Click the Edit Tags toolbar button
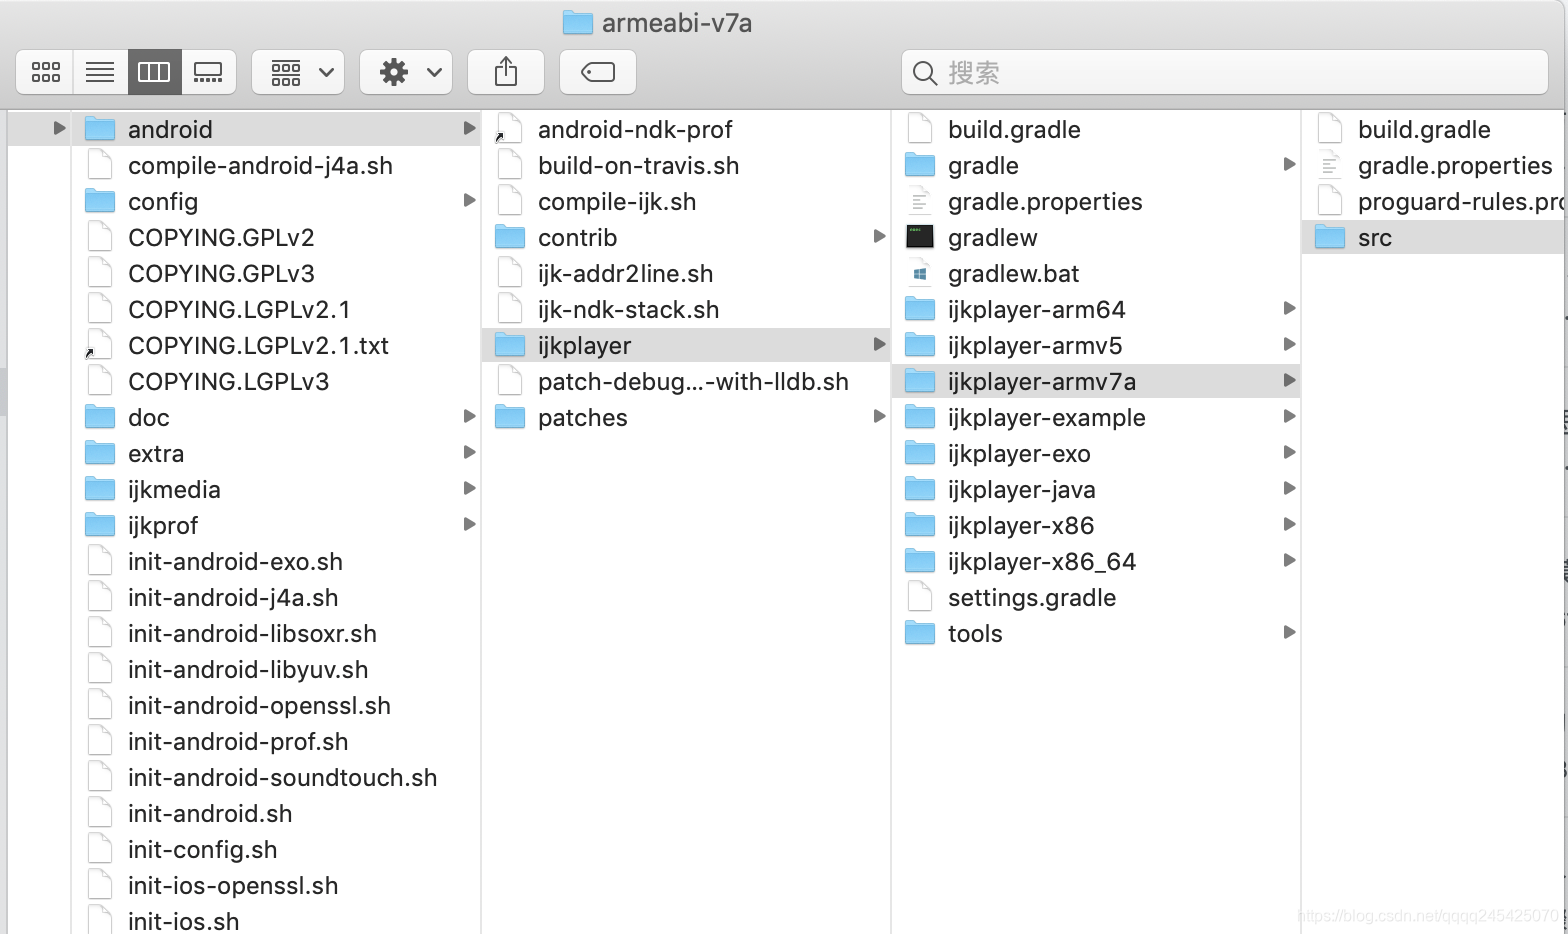Viewport: 1568px width, 934px height. [x=598, y=72]
